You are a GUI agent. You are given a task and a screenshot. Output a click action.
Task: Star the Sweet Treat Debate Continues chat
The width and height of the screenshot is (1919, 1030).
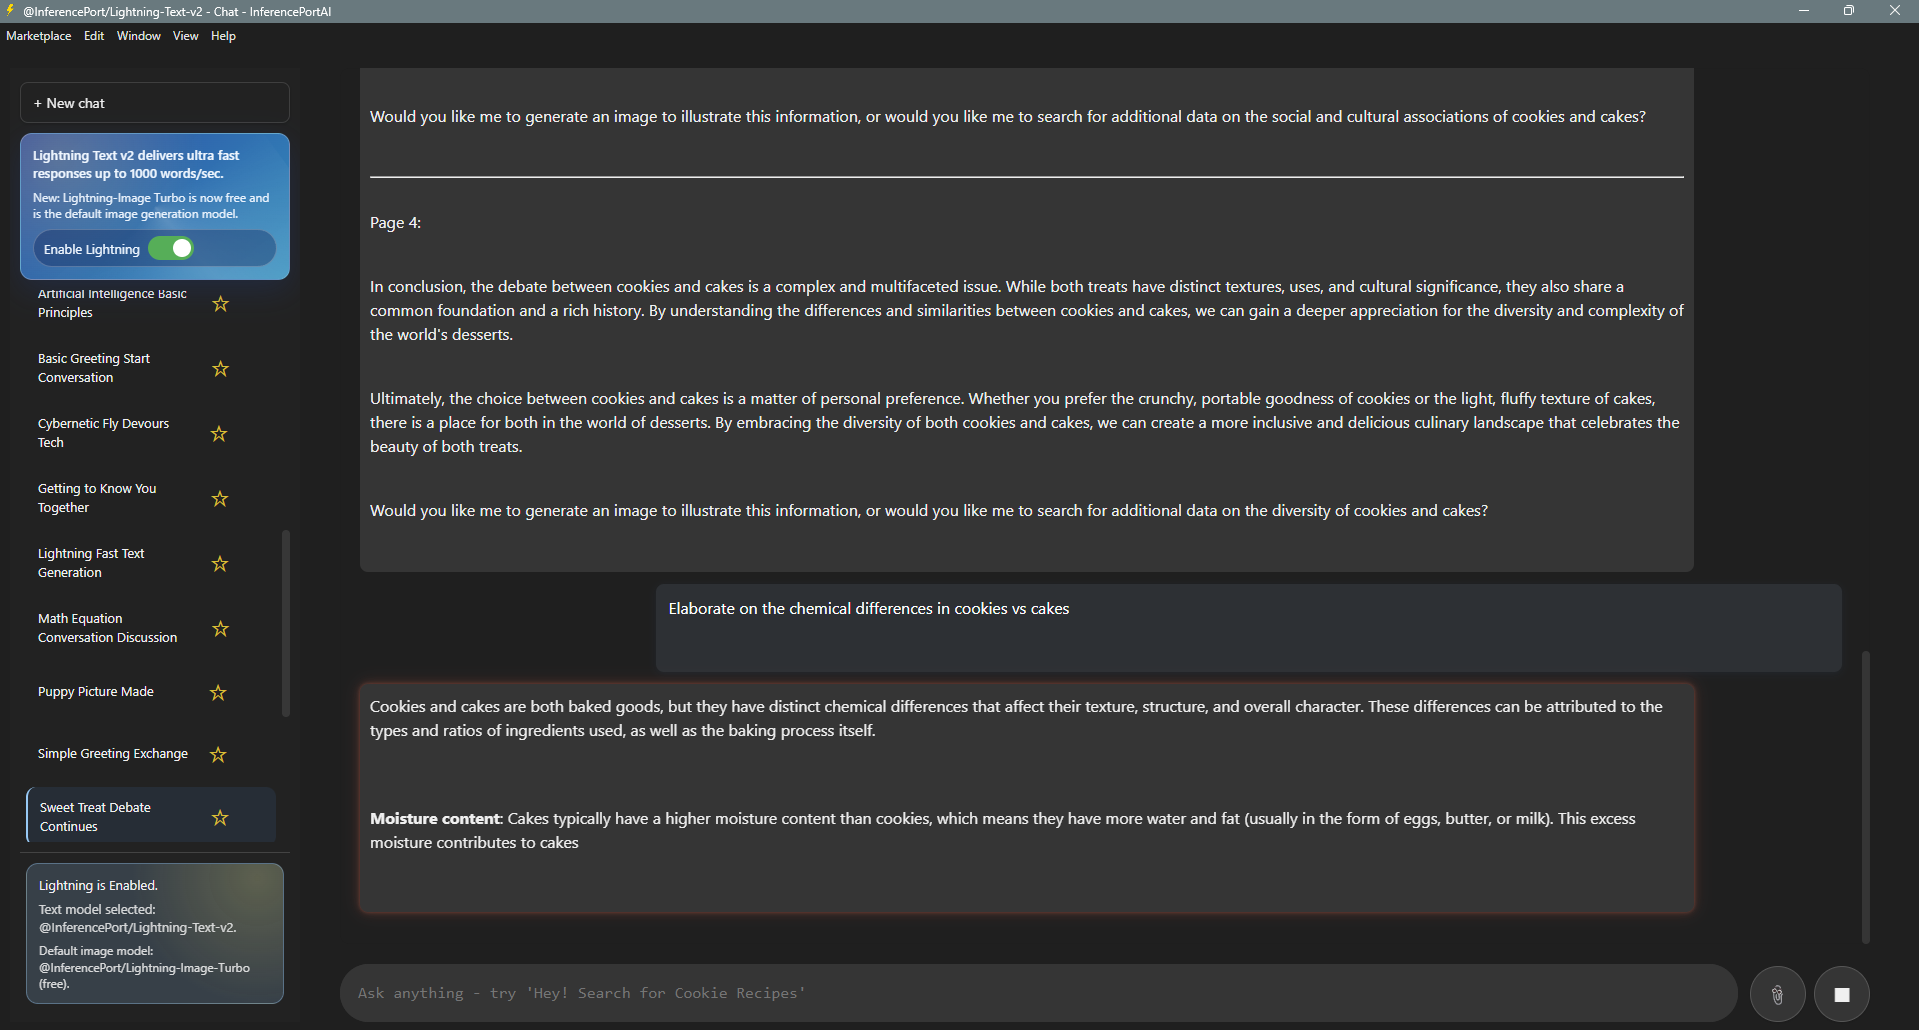pos(220,818)
